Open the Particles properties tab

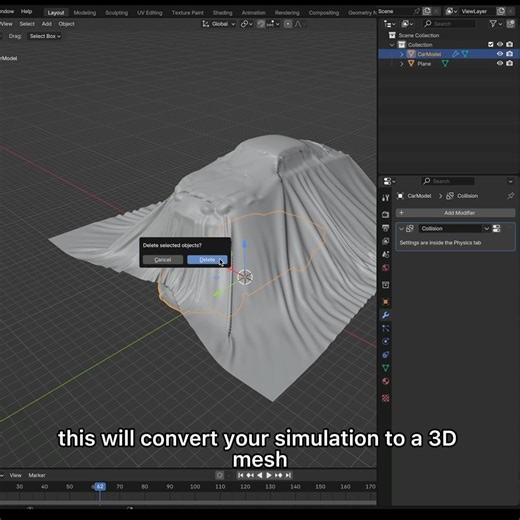[x=386, y=328]
